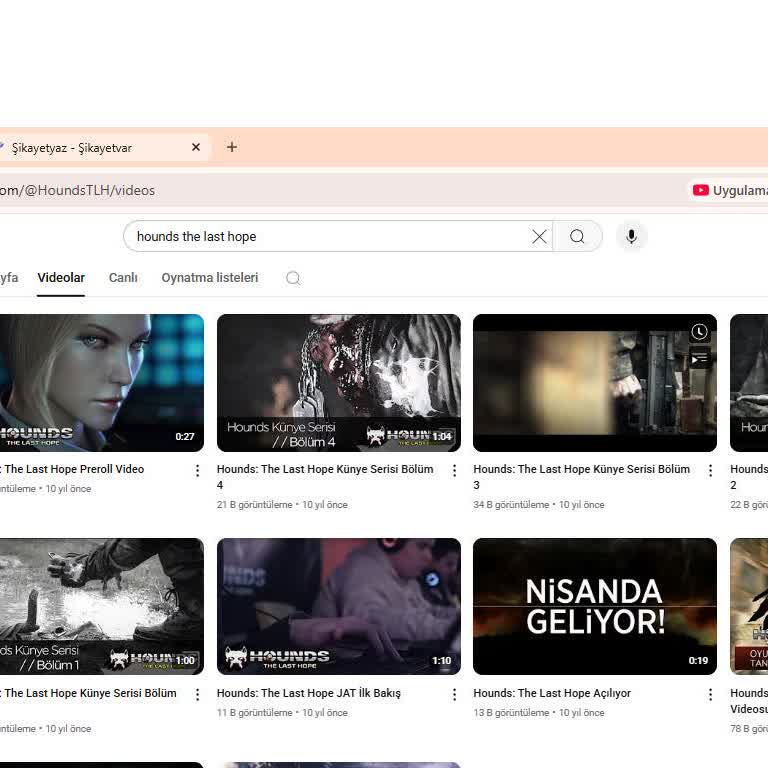Clear the search box text with X

point(539,237)
